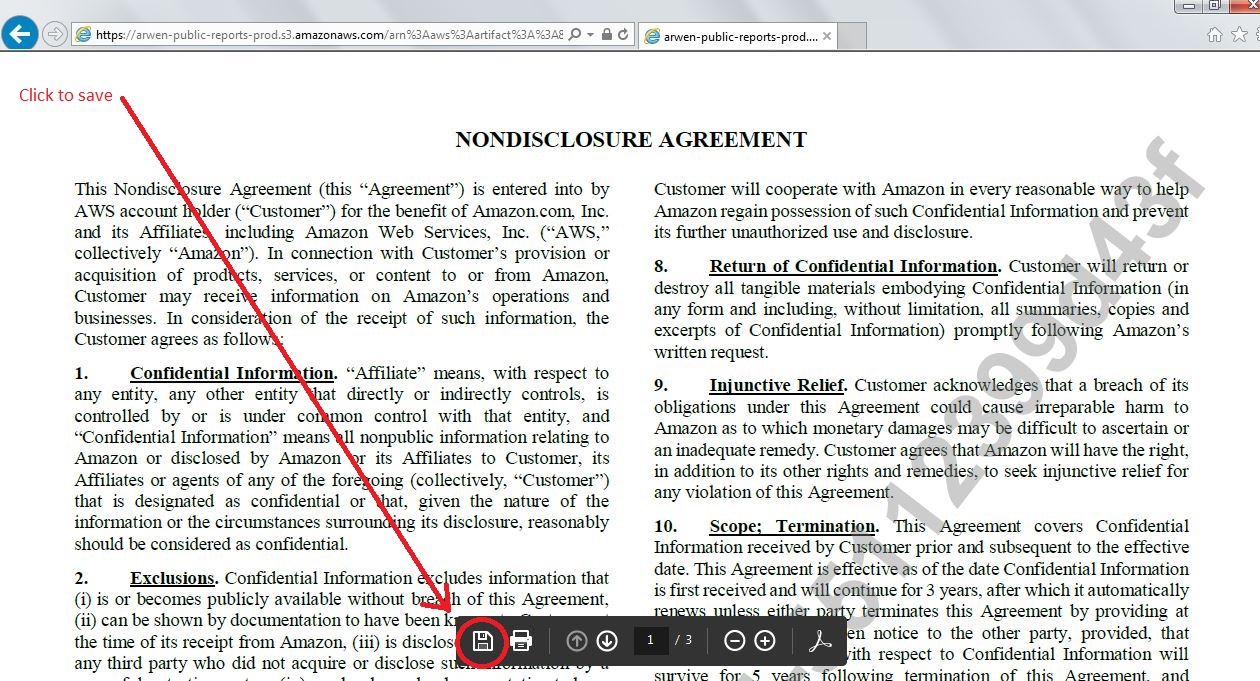1260x681 pixels.
Task: Save the PDF with floppy disk icon
Action: 483,641
